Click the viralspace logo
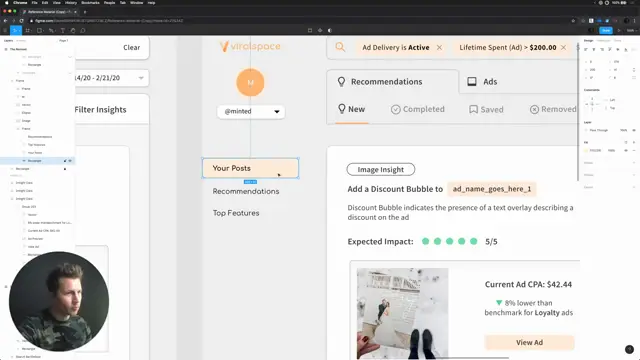640x360 pixels. pos(250,46)
